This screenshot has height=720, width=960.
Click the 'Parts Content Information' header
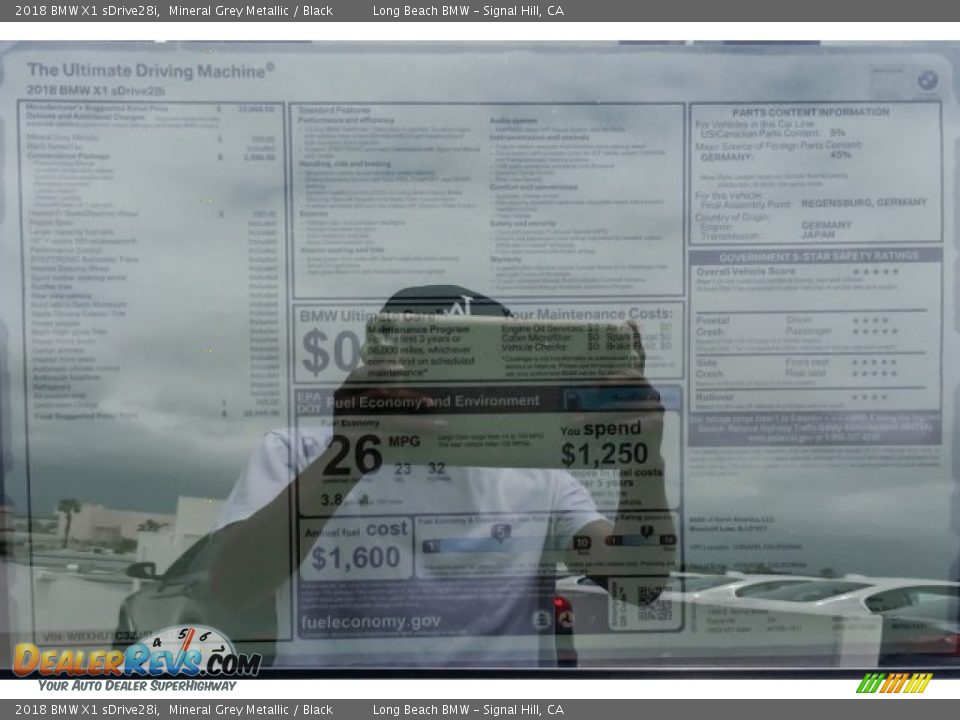810,112
